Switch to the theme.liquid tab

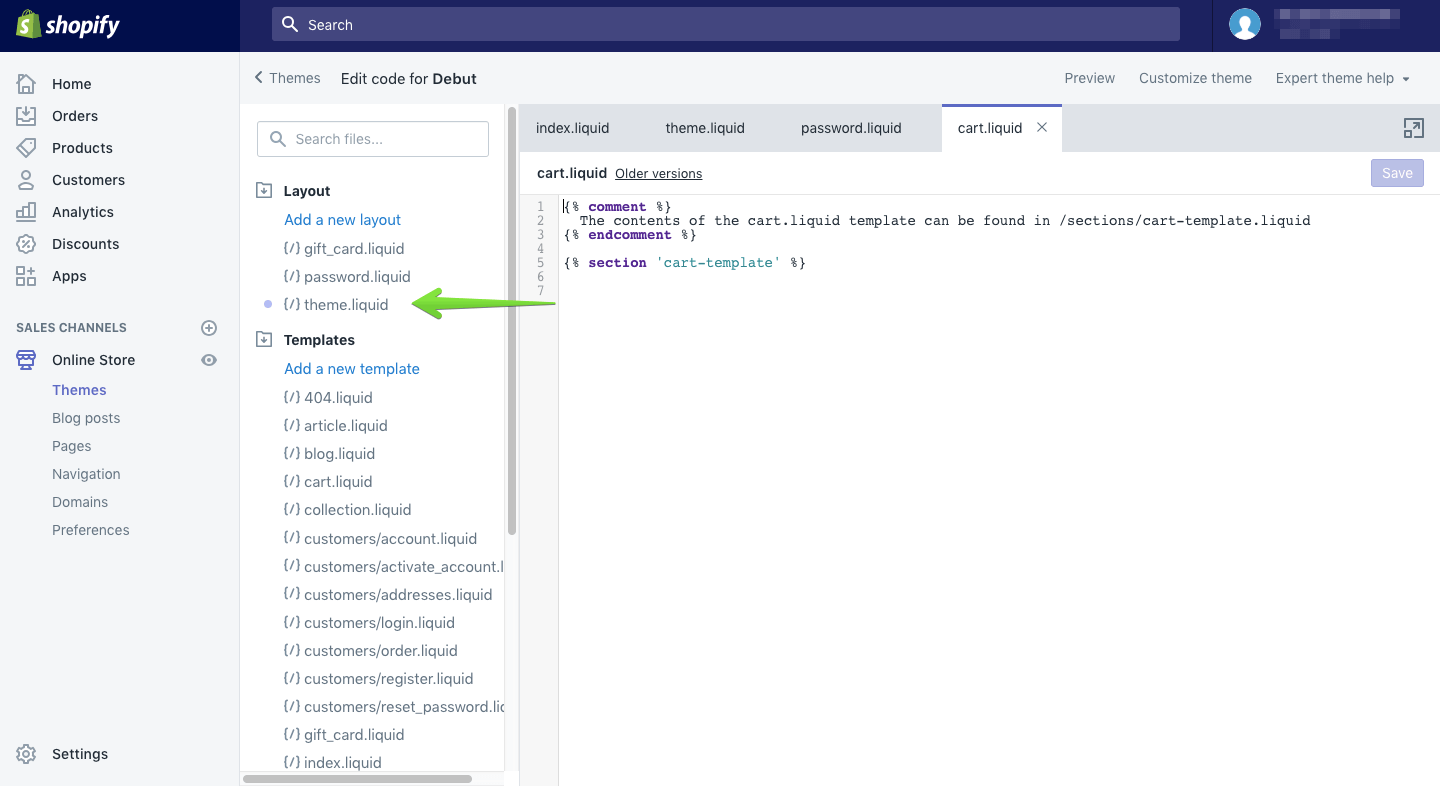pyautogui.click(x=704, y=128)
